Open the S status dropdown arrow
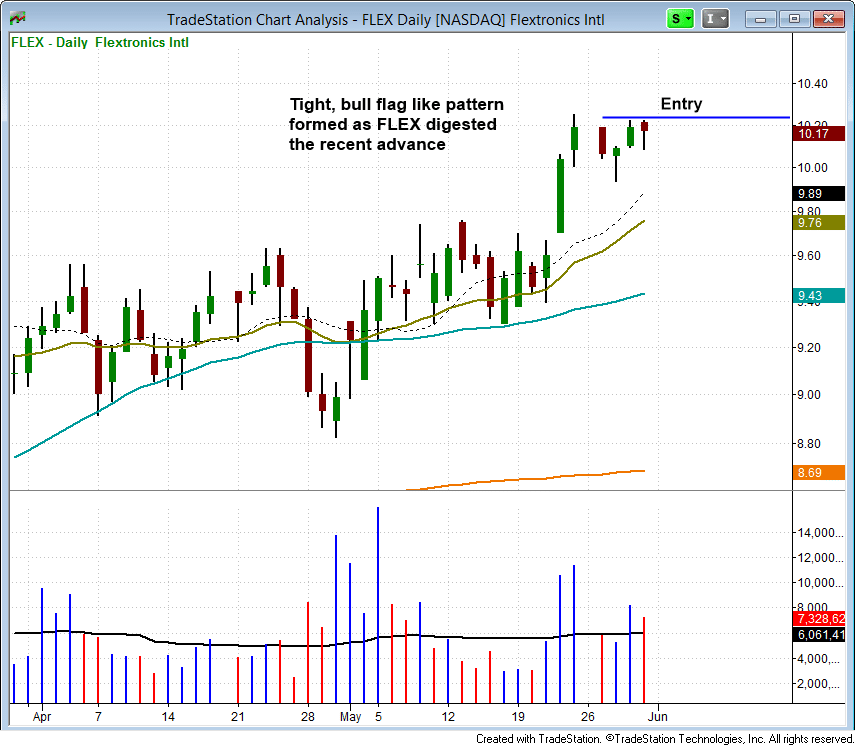Screen dimensions: 855x745 [x=686, y=18]
